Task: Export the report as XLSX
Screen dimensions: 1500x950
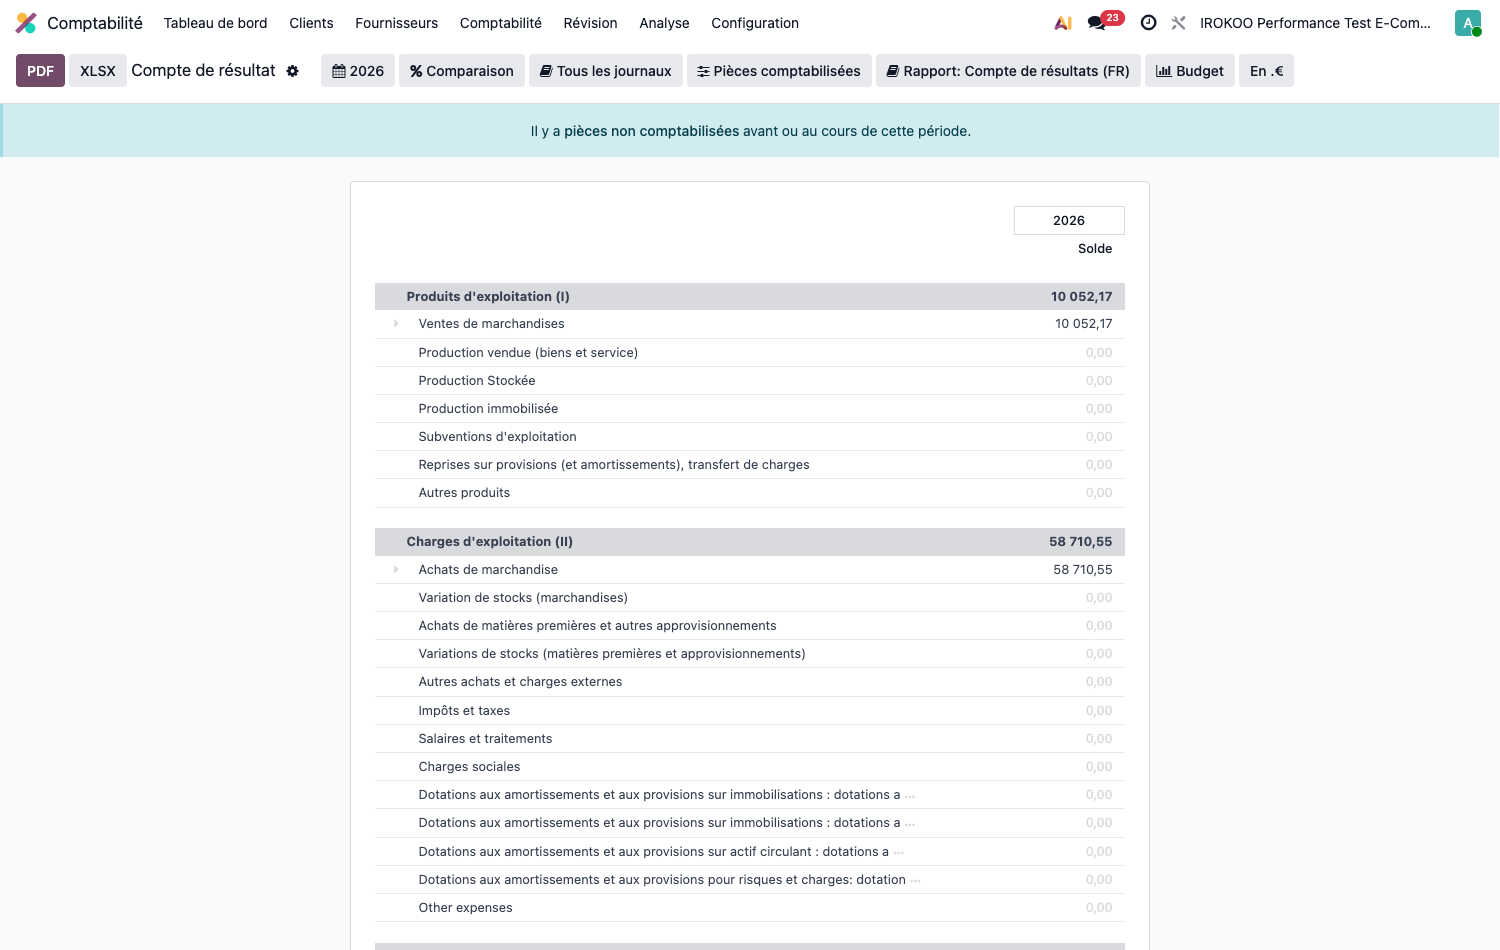Action: 98,71
